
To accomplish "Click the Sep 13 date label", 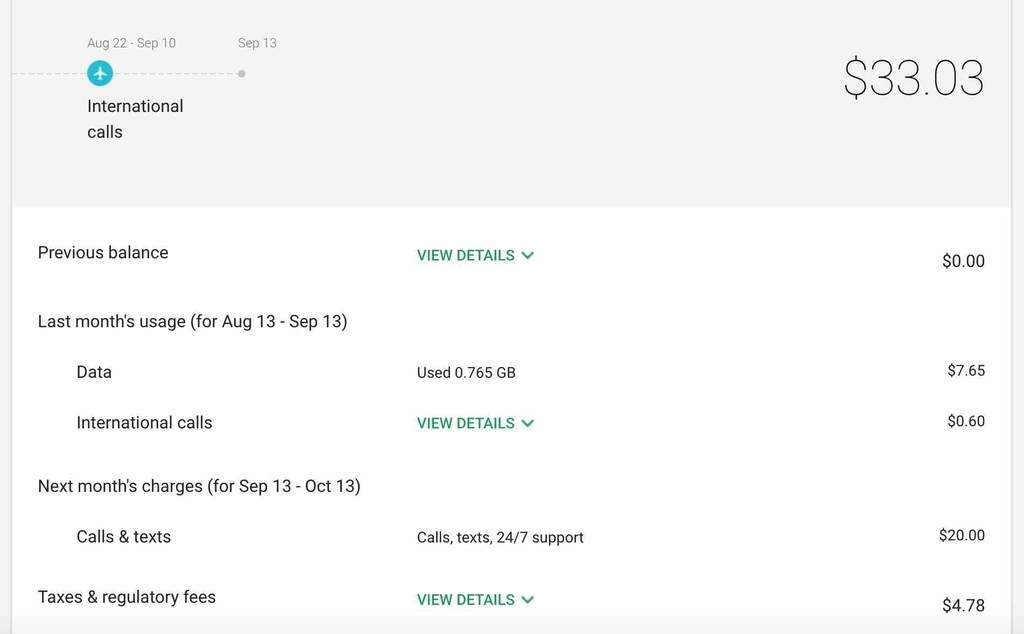I will click(x=257, y=43).
